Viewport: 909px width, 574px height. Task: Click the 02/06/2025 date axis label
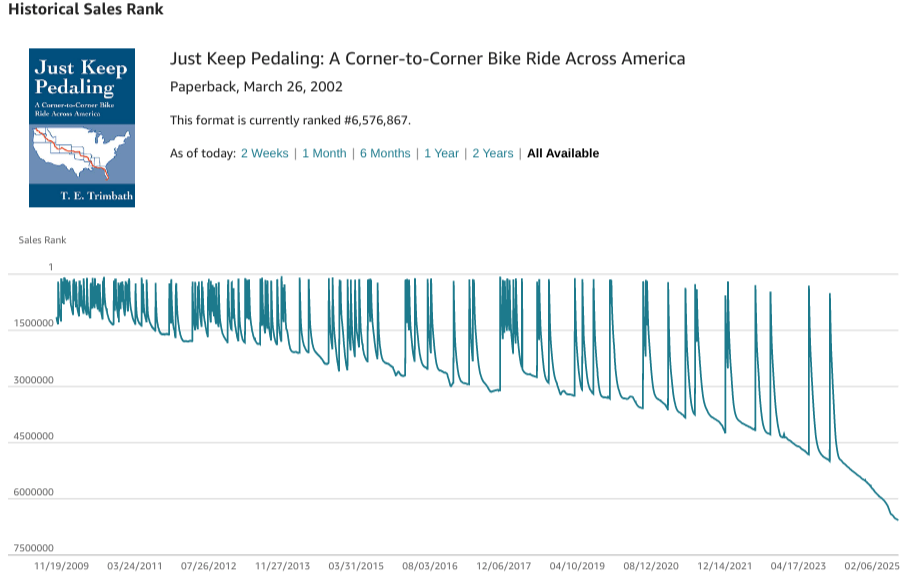click(x=869, y=566)
